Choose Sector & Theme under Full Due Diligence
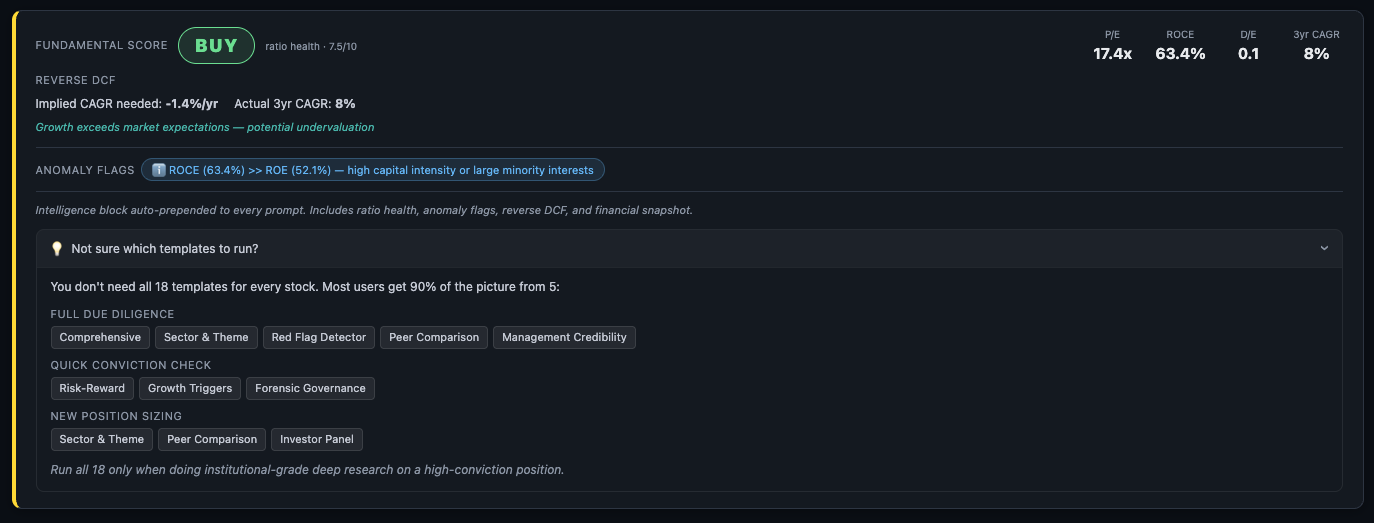This screenshot has height=523, width=1374. click(x=208, y=337)
